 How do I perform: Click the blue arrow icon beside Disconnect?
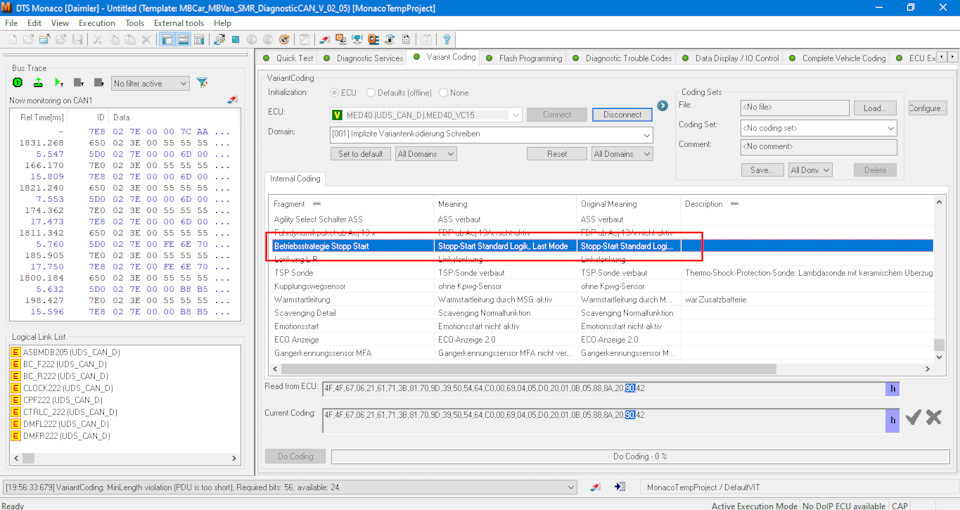tap(662, 106)
